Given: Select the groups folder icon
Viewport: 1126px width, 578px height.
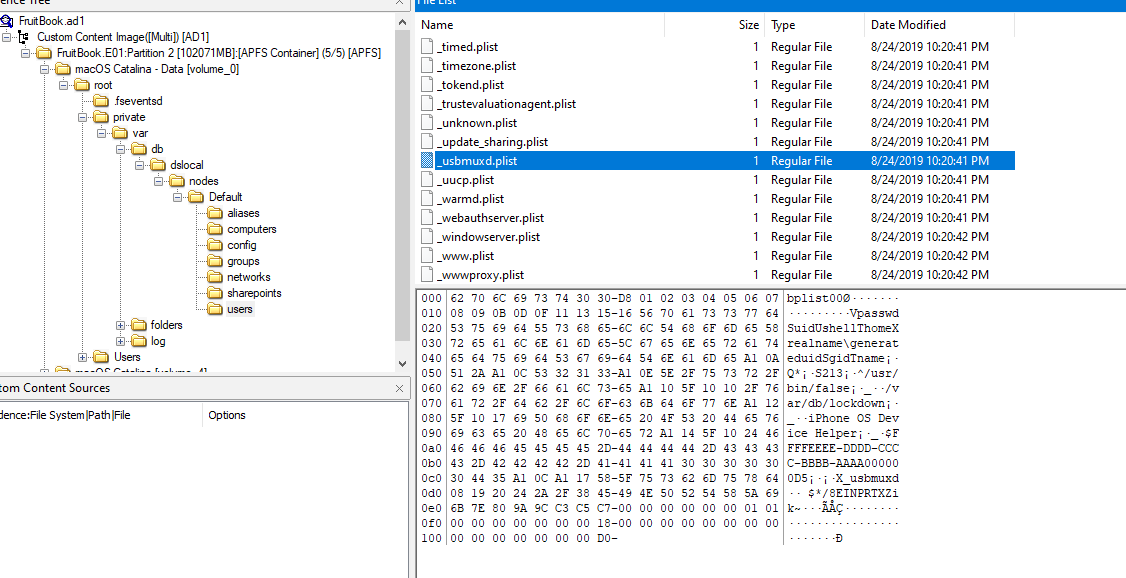Looking at the screenshot, I should pyautogui.click(x=215, y=261).
